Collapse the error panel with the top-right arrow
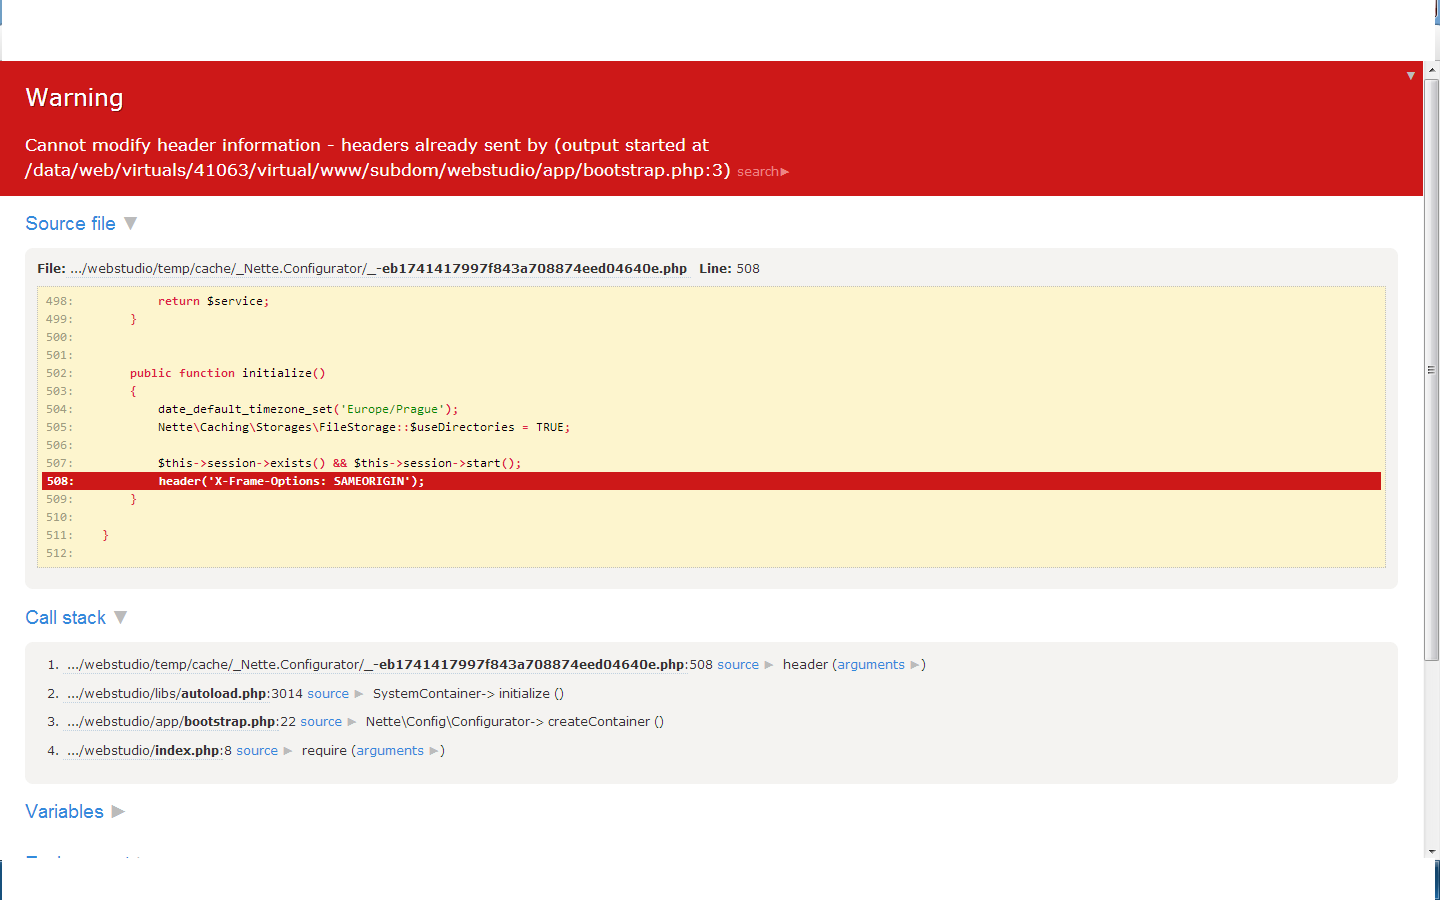The height and width of the screenshot is (900, 1440). pos(1410,76)
